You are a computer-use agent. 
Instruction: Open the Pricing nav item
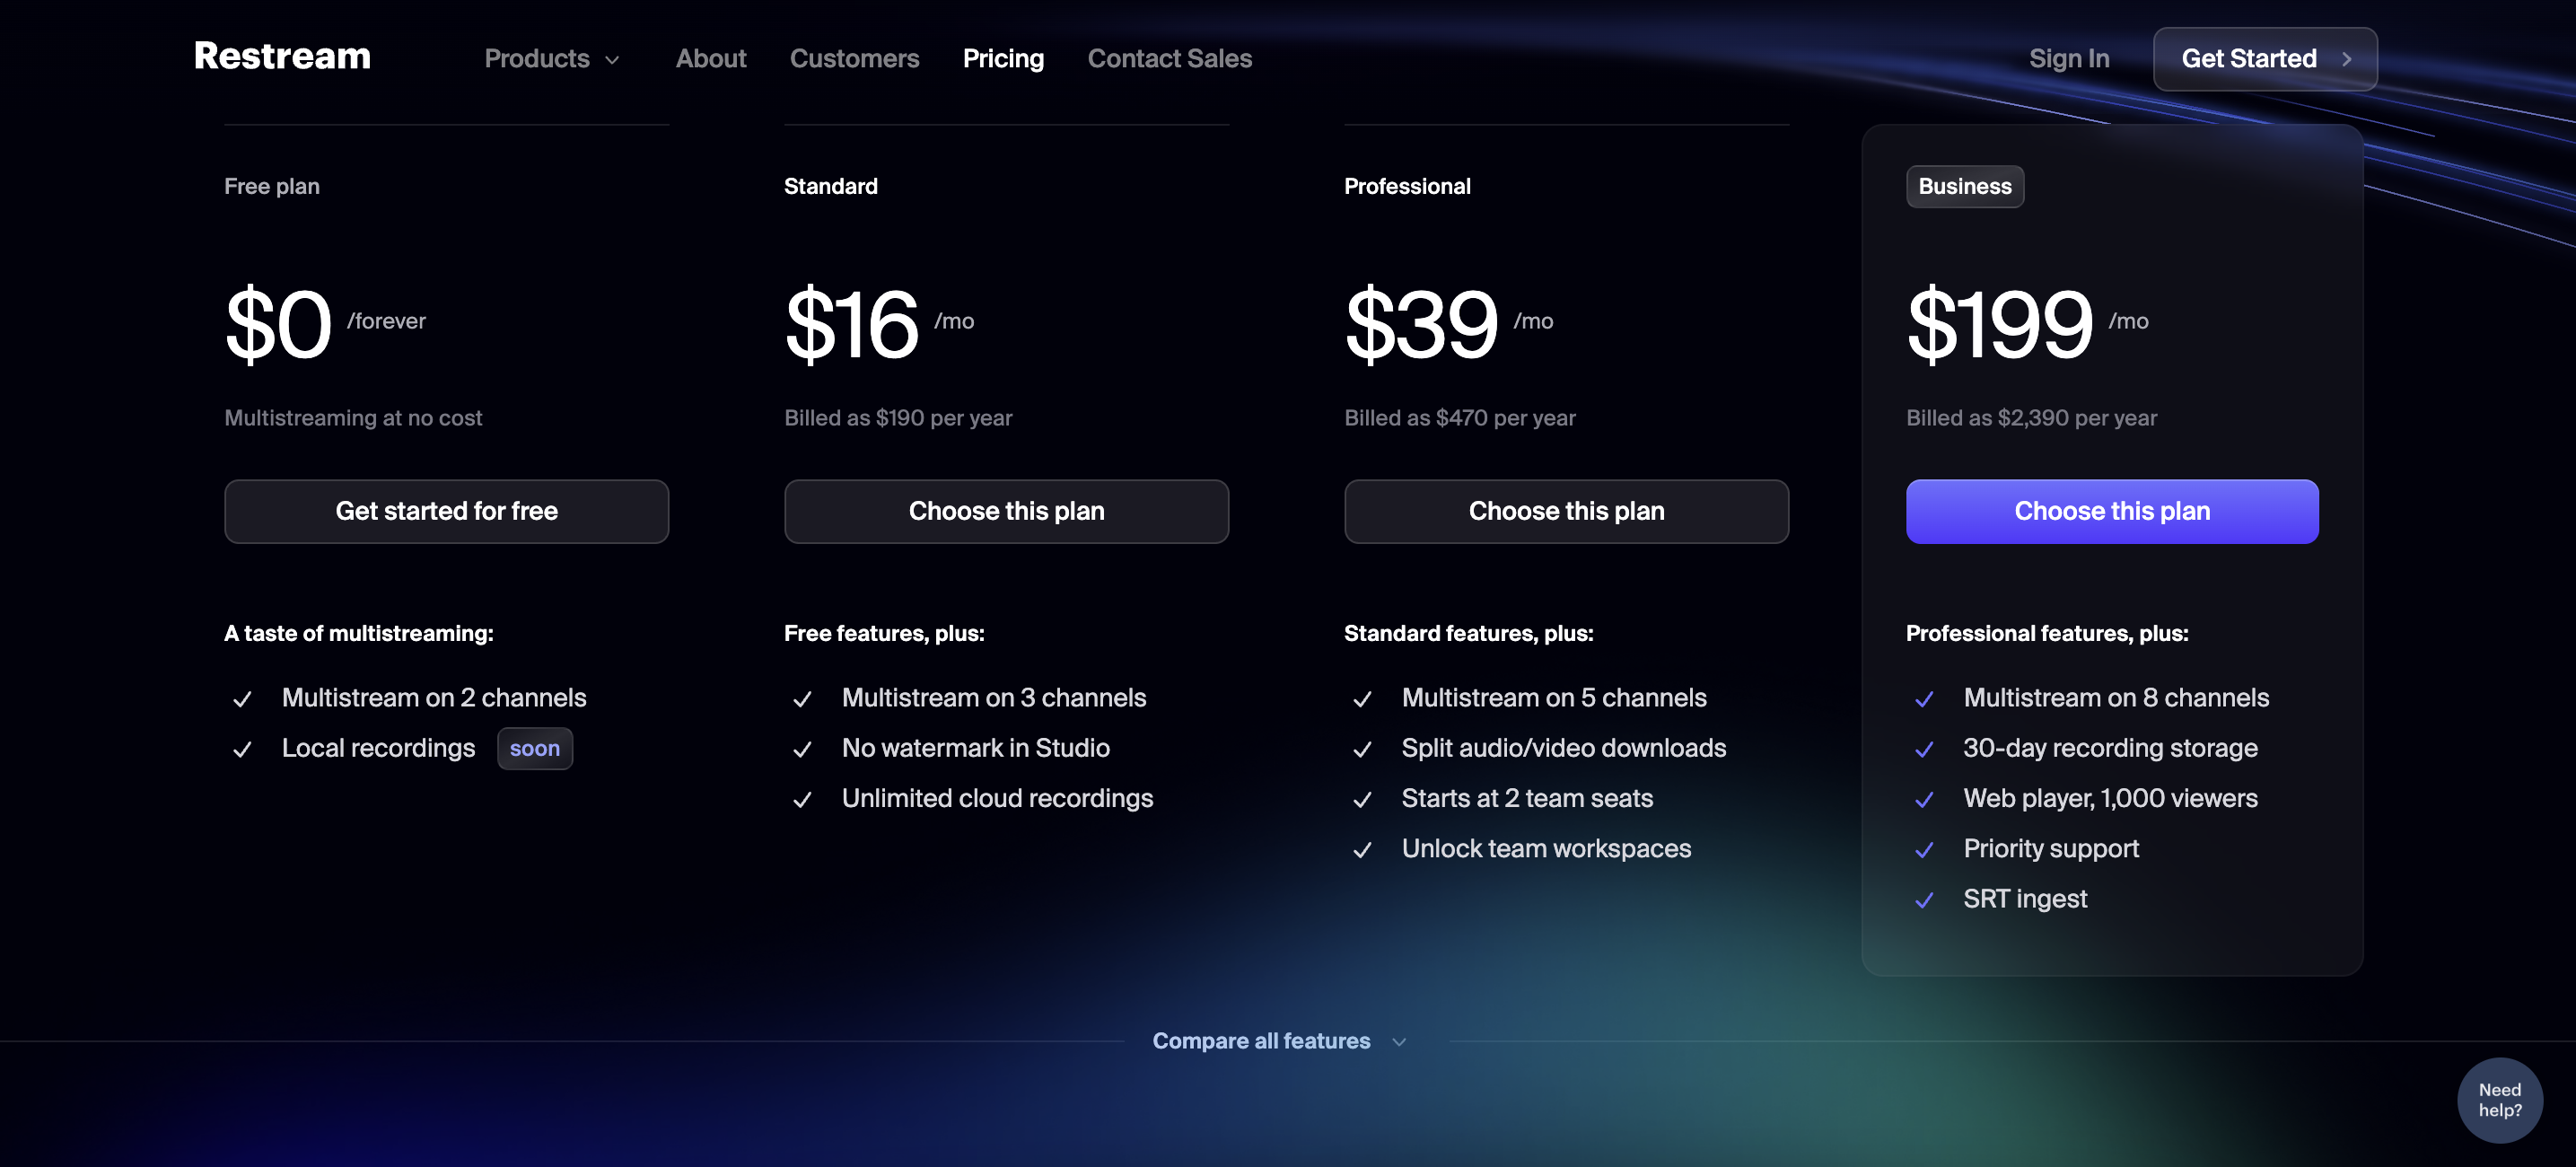point(1003,59)
